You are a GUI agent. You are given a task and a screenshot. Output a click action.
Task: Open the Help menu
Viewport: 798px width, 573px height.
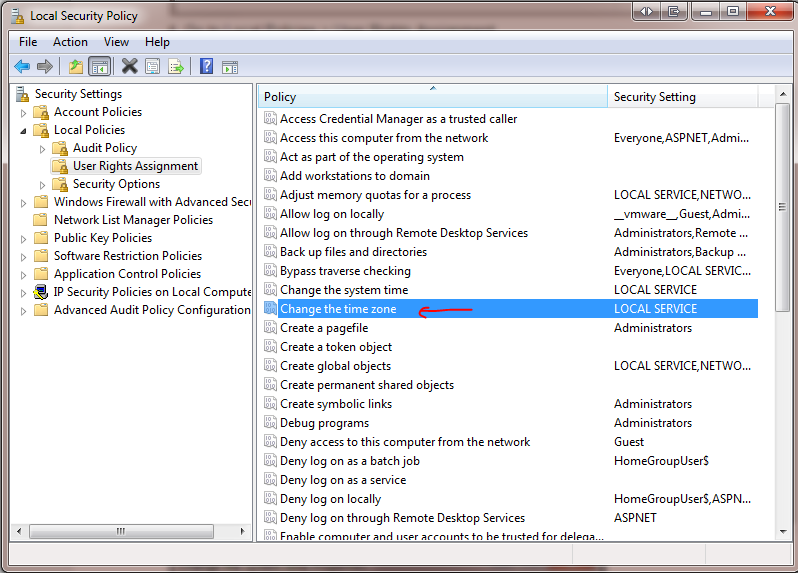click(157, 42)
